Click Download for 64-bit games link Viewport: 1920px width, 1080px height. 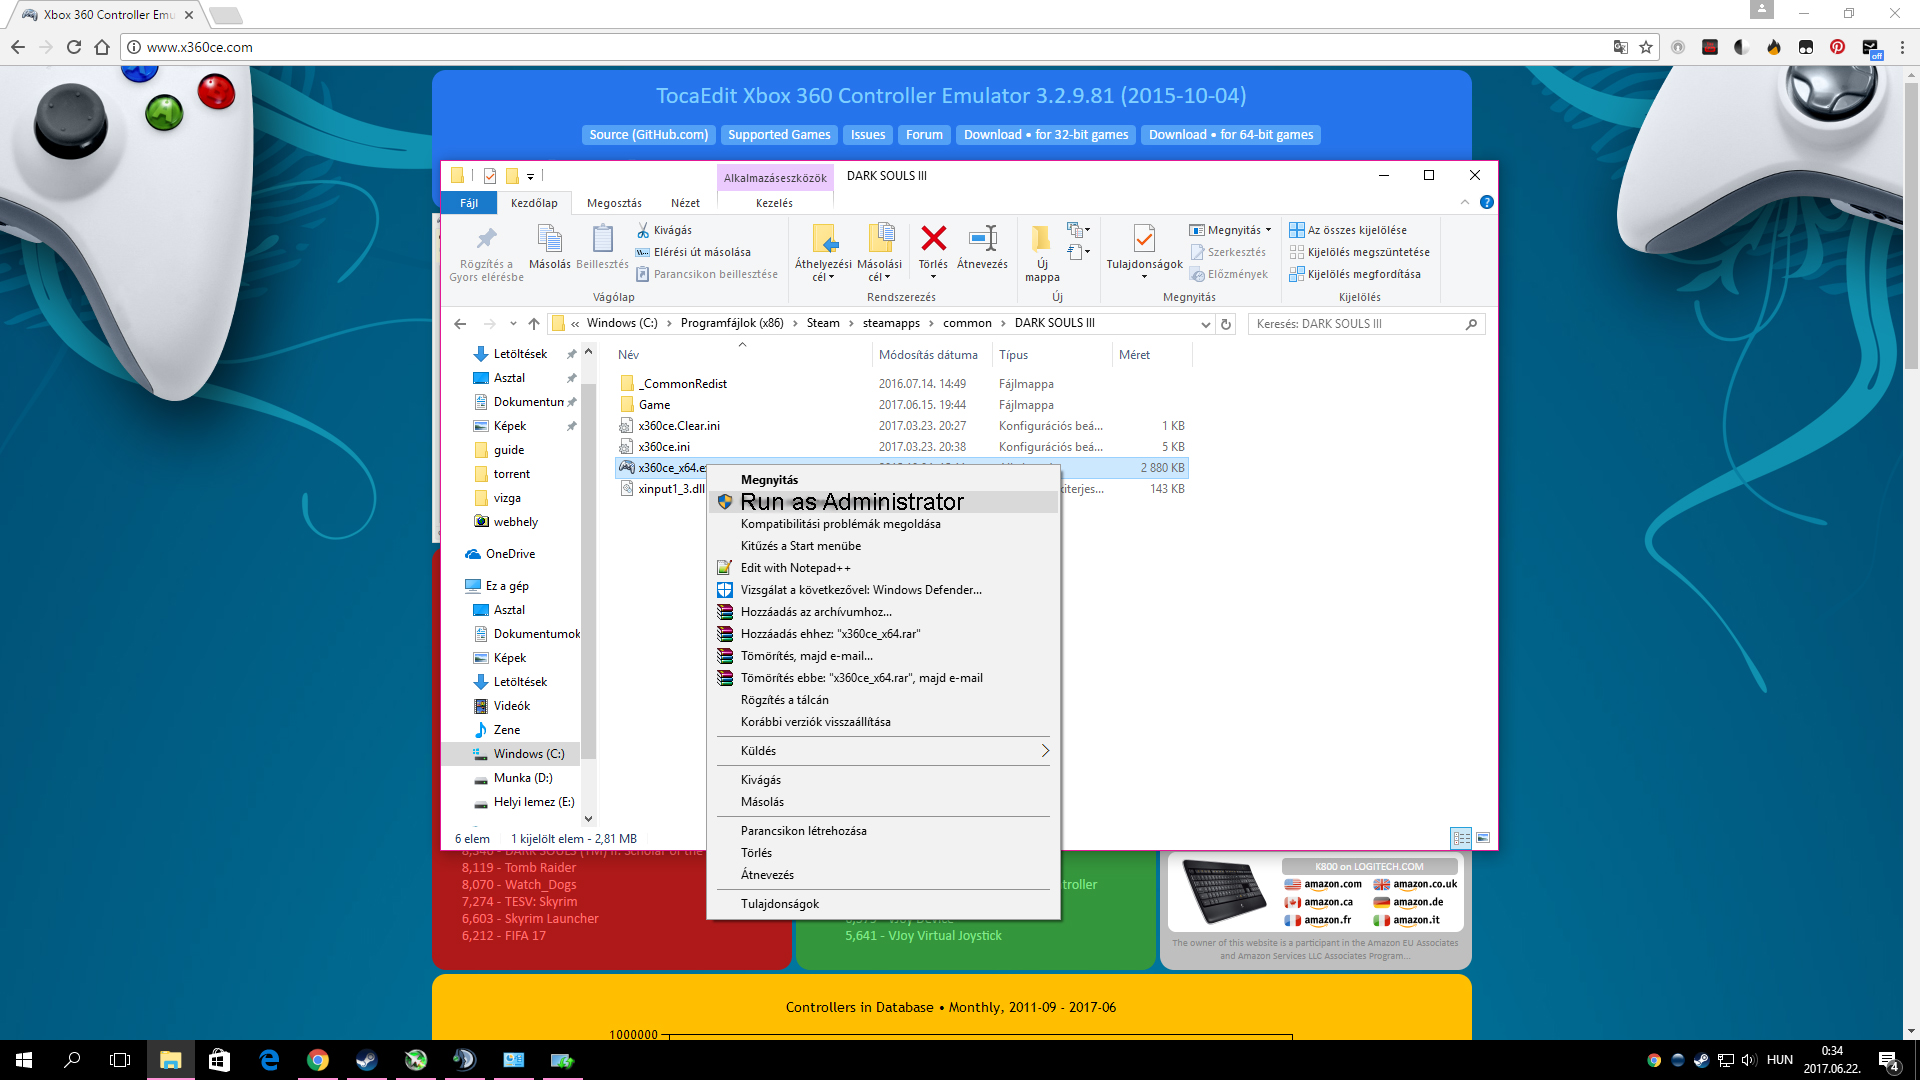1230,135
